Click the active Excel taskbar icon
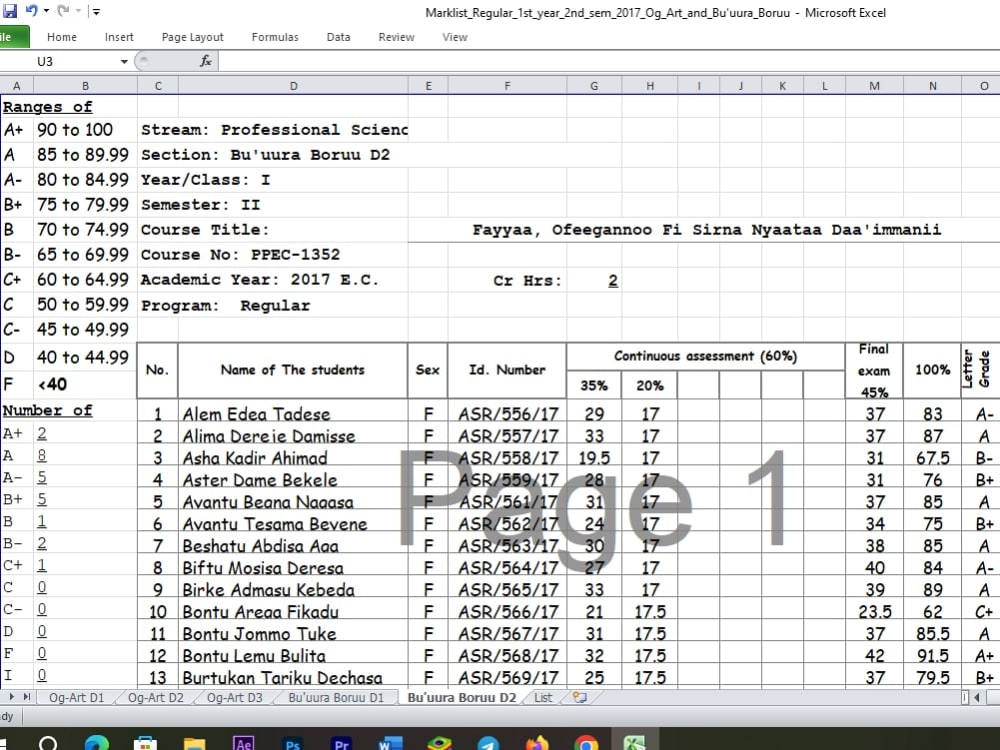The width and height of the screenshot is (1000, 750). 635,741
